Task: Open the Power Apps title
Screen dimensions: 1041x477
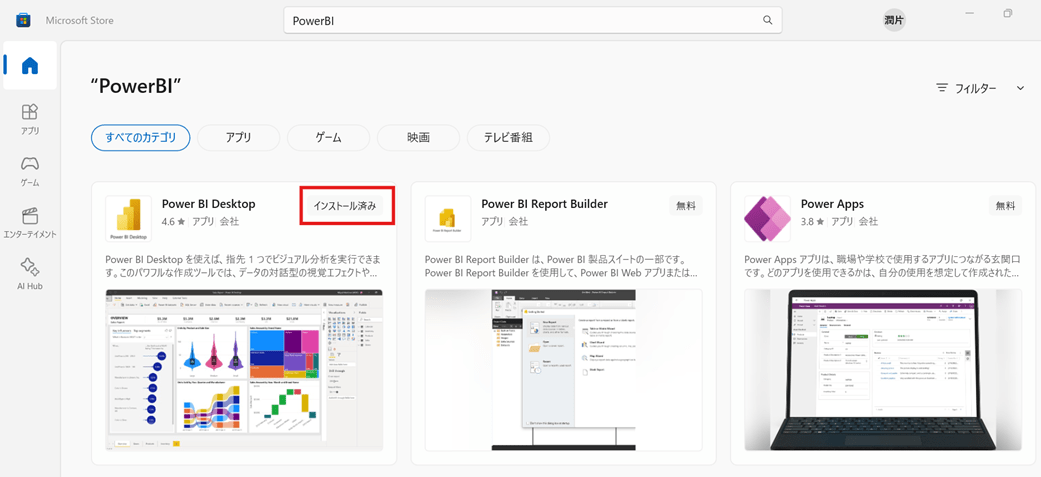Action: pyautogui.click(x=832, y=204)
